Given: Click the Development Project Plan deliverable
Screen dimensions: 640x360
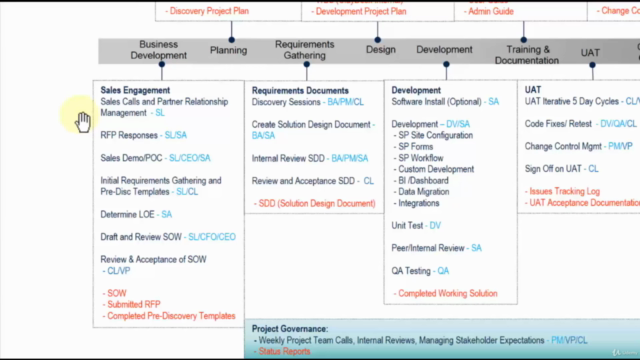Looking at the screenshot, I should [x=359, y=11].
